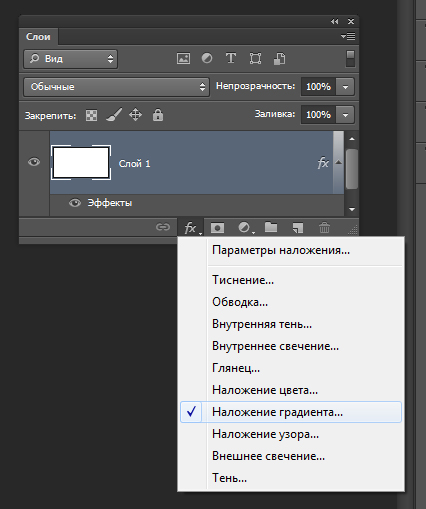The width and height of the screenshot is (426, 509).
Task: Select the Слой 1 layer thumbnail
Action: pyautogui.click(x=81, y=163)
